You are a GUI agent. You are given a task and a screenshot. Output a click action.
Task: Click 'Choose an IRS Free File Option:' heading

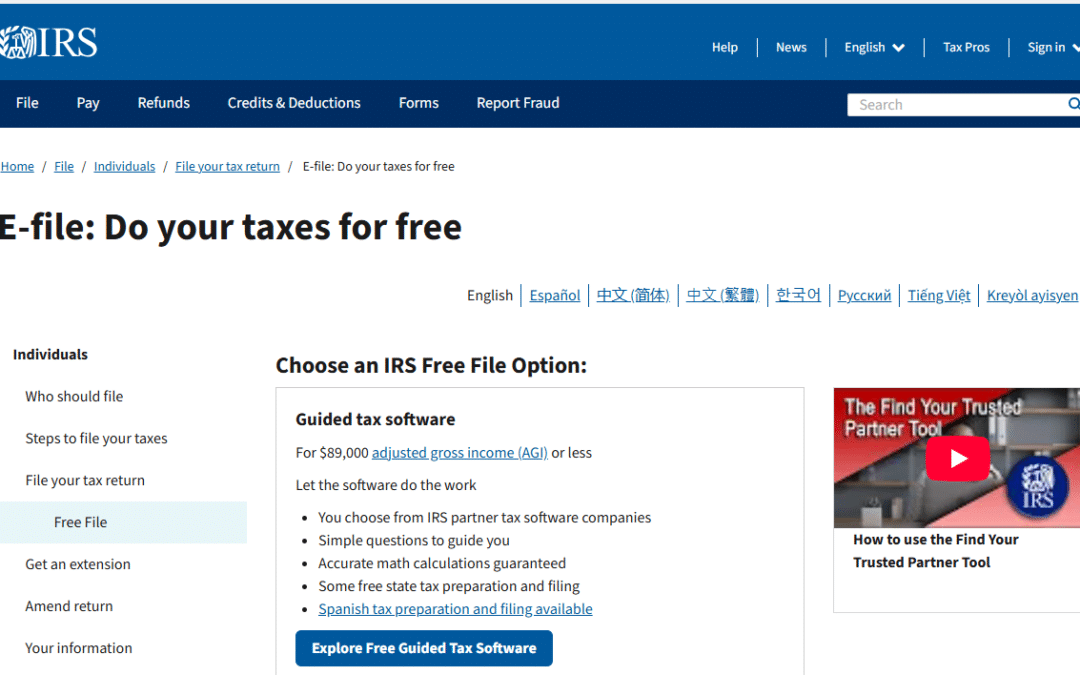[x=431, y=366]
